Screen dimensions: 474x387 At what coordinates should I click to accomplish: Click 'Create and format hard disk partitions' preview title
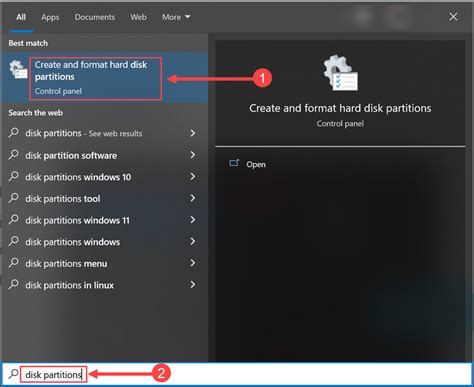click(x=340, y=108)
